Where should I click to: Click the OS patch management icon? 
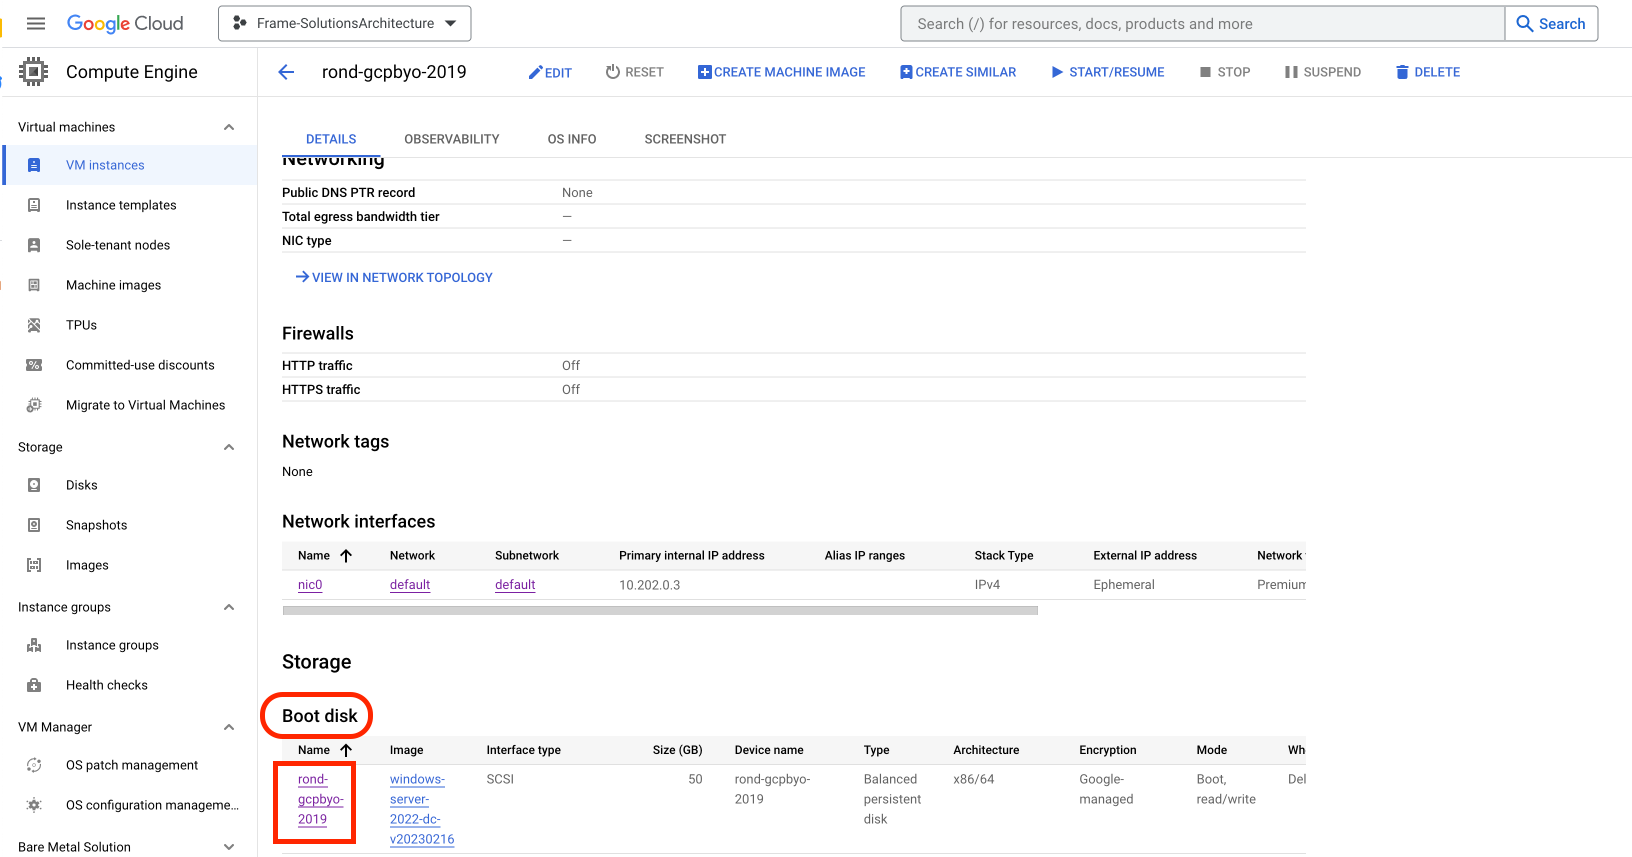[x=34, y=765]
